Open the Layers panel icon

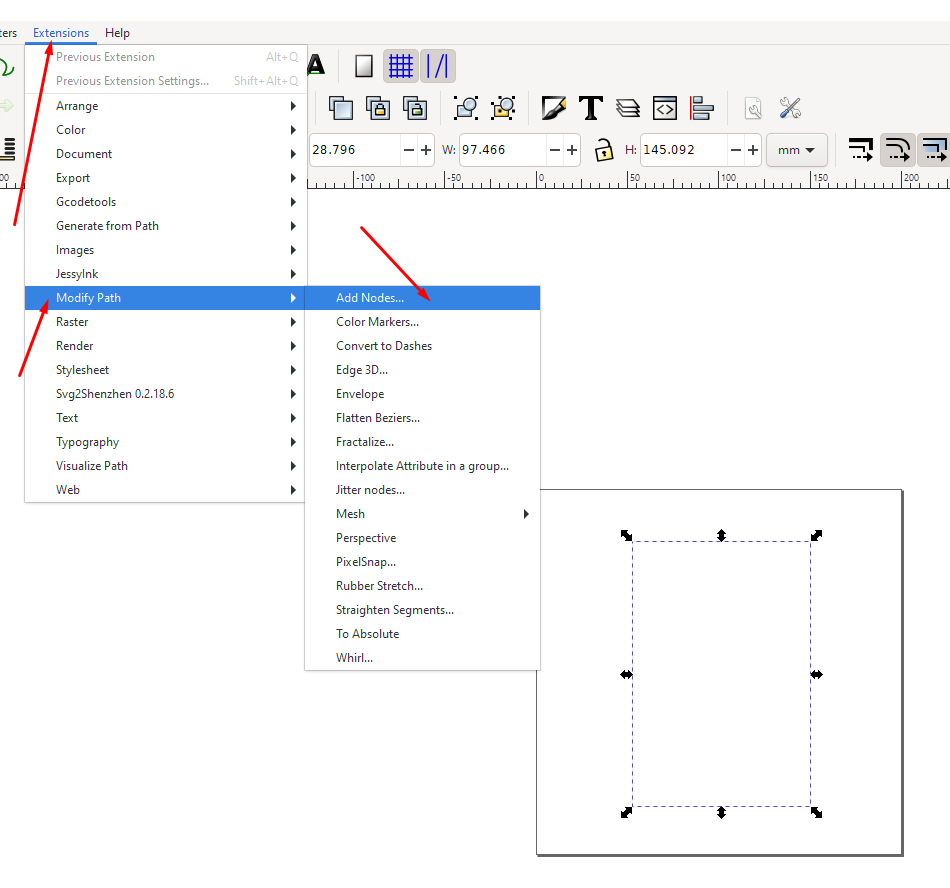point(628,108)
